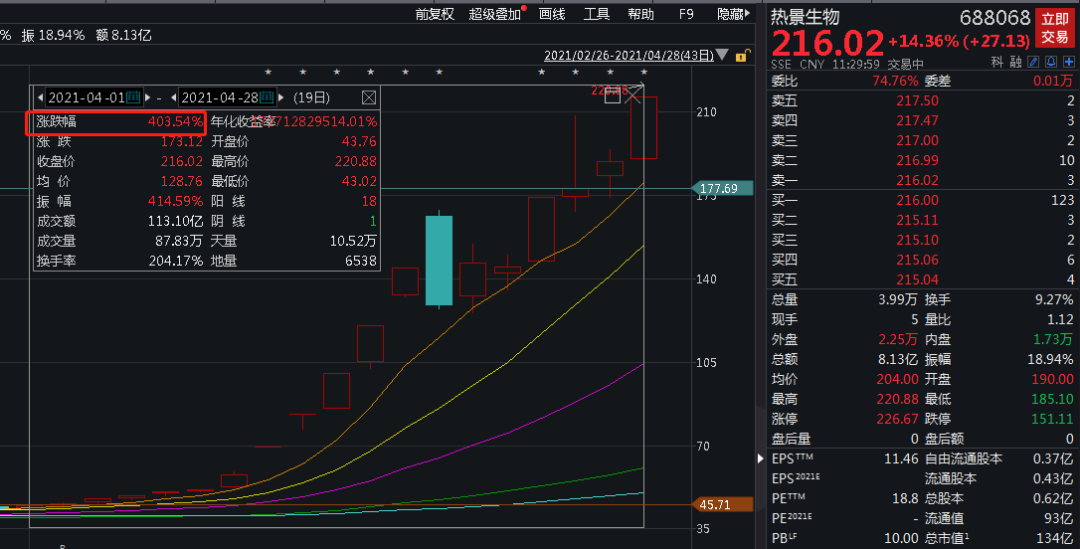Step end date 2021-04-28 backward
The image size is (1080, 549).
(174, 98)
